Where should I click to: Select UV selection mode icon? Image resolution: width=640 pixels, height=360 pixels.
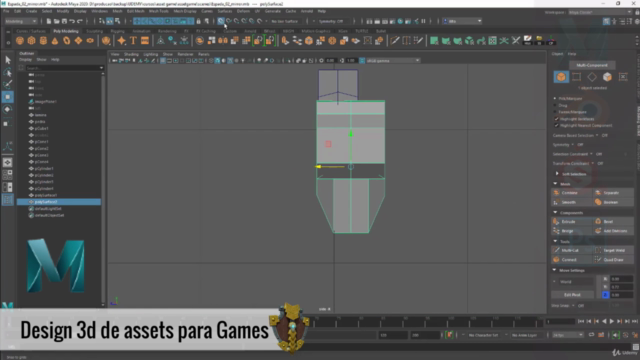coord(623,77)
